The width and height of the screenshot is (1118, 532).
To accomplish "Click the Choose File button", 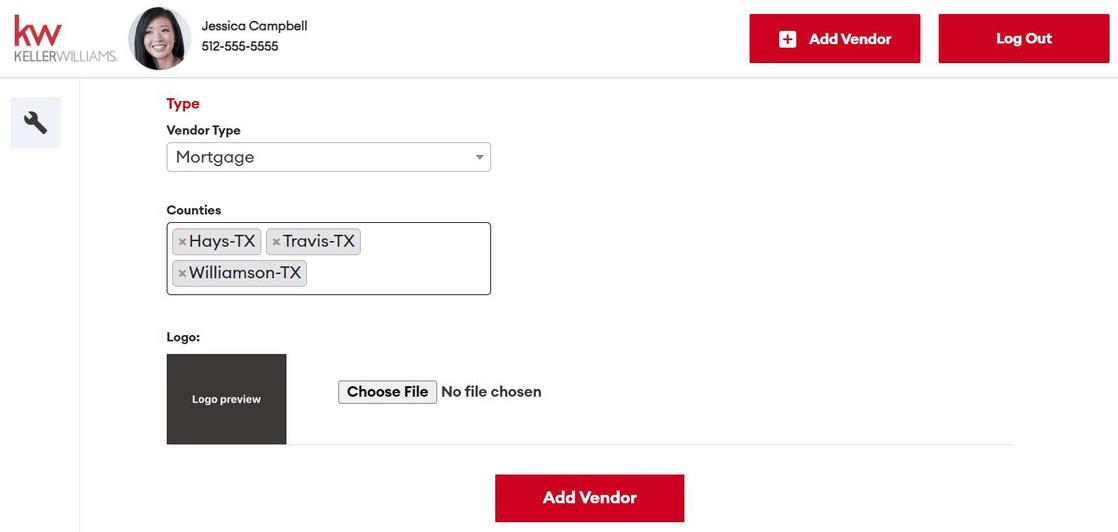I will tap(387, 392).
